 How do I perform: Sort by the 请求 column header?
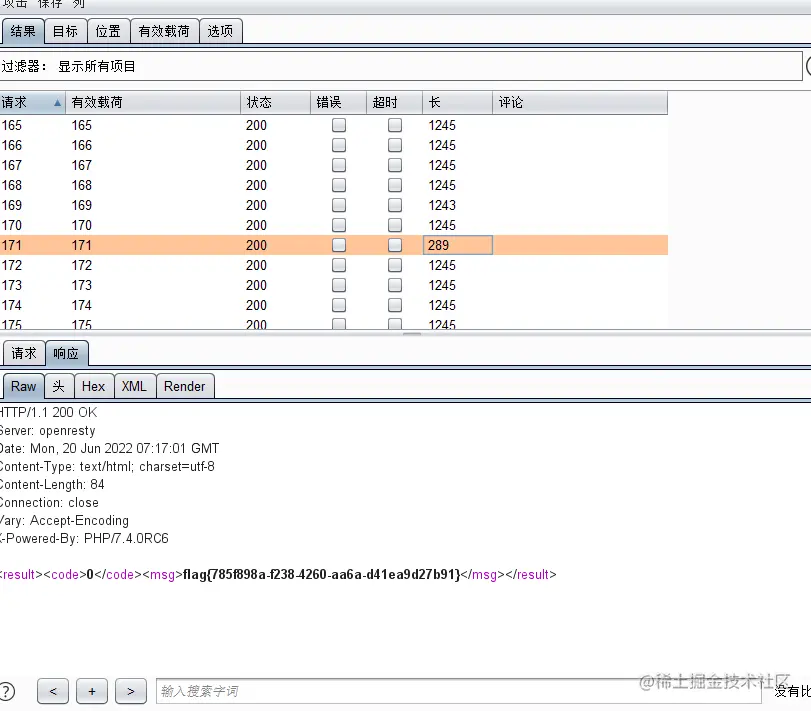[x=32, y=102]
